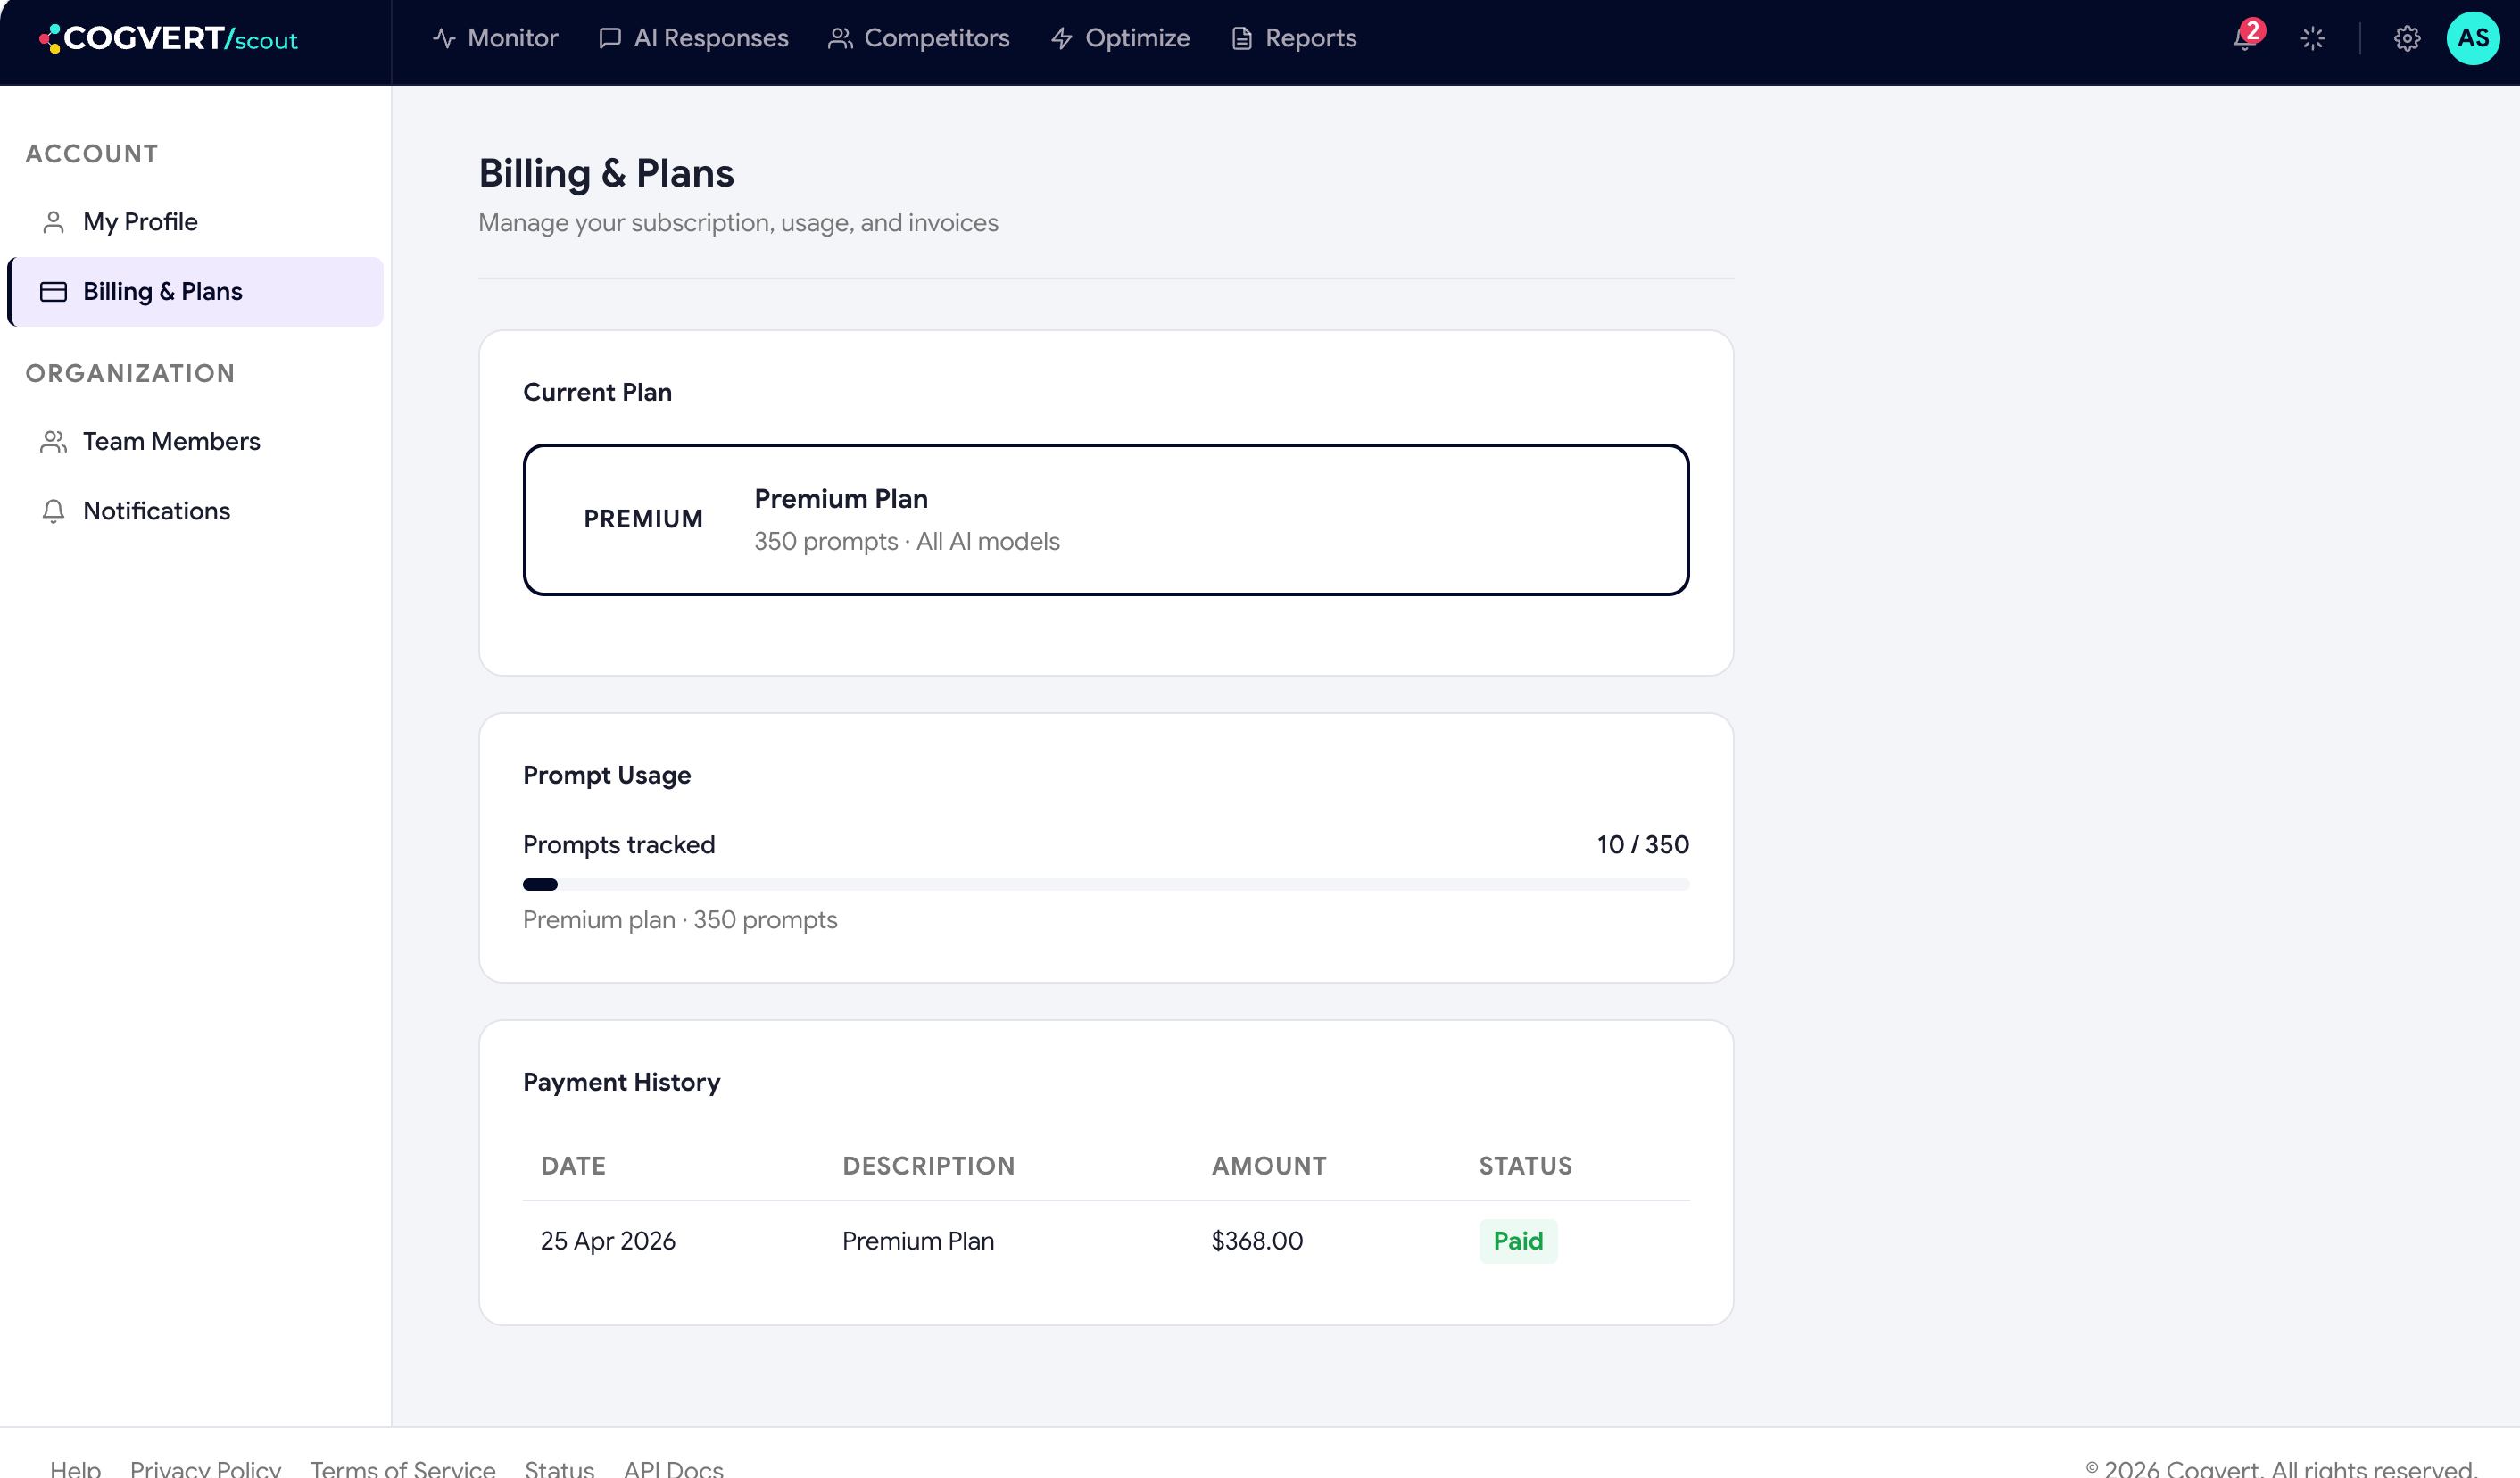Open the Status footer link
The height and width of the screenshot is (1478, 2520).
pyautogui.click(x=560, y=1468)
